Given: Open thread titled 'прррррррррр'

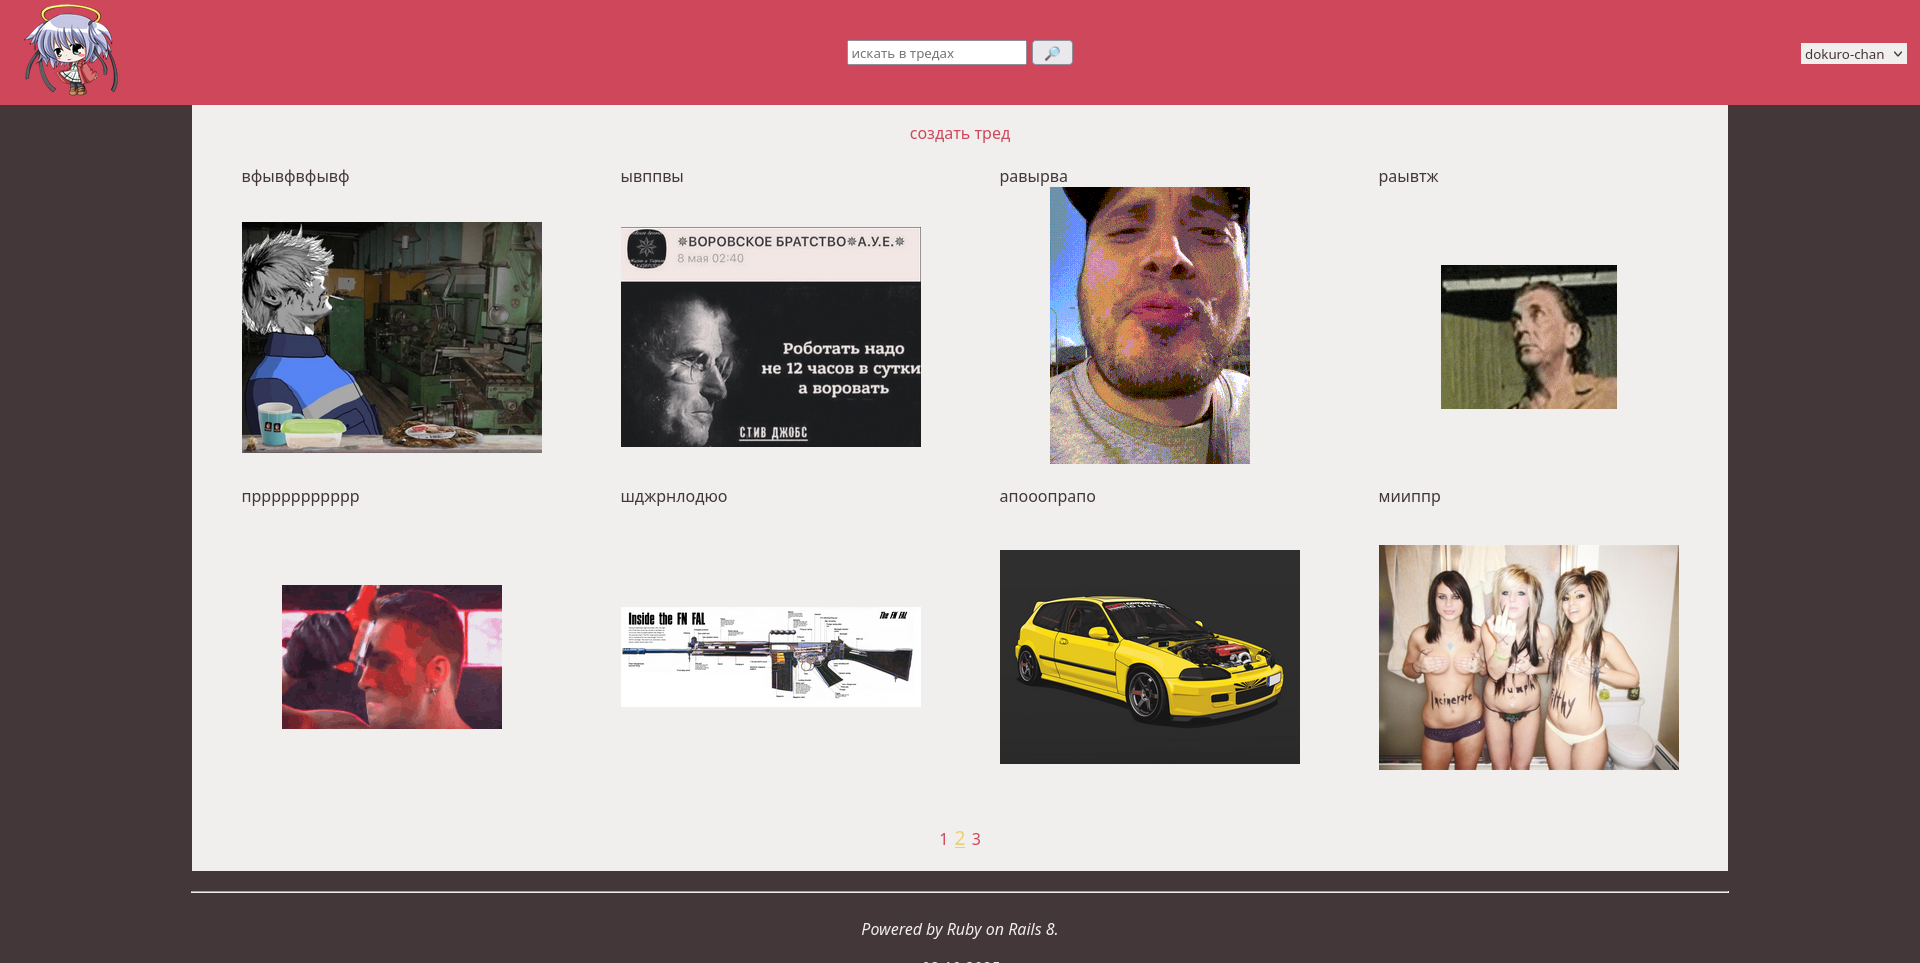Looking at the screenshot, I should point(300,497).
